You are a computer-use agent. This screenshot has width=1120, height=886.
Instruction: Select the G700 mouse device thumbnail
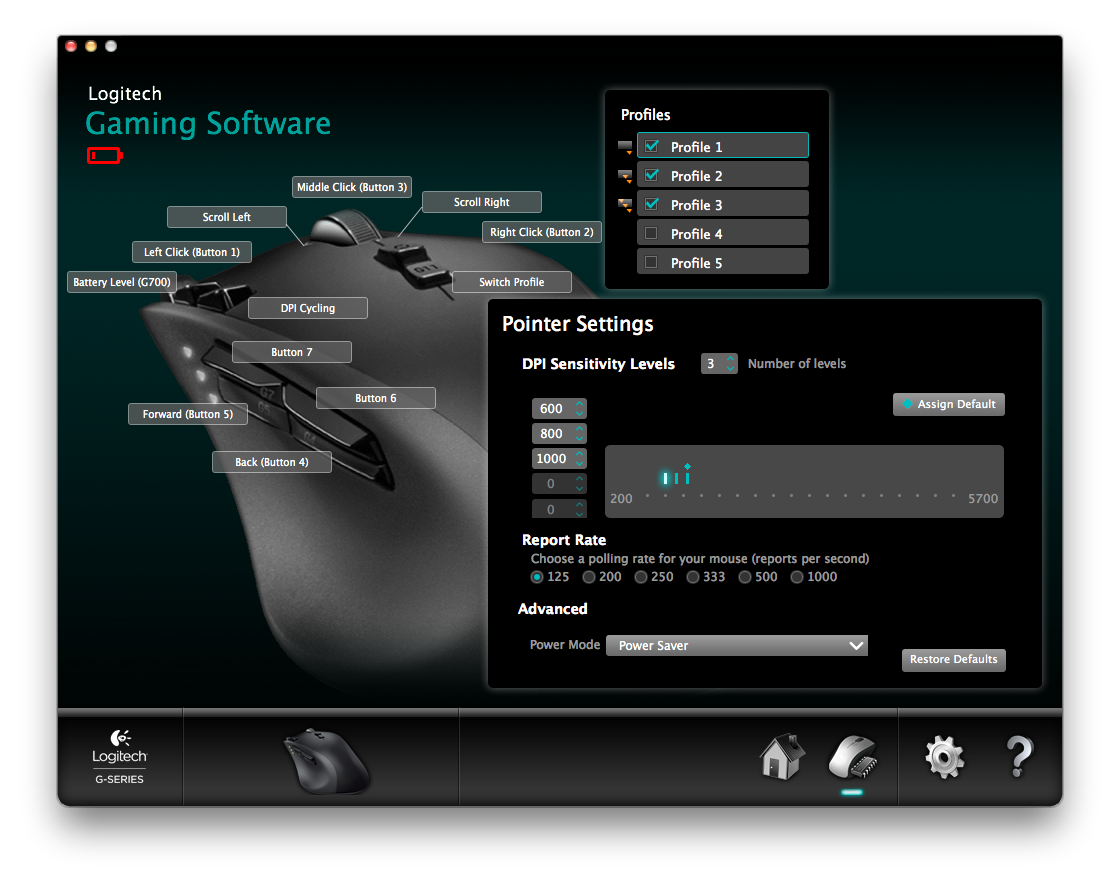click(x=326, y=761)
